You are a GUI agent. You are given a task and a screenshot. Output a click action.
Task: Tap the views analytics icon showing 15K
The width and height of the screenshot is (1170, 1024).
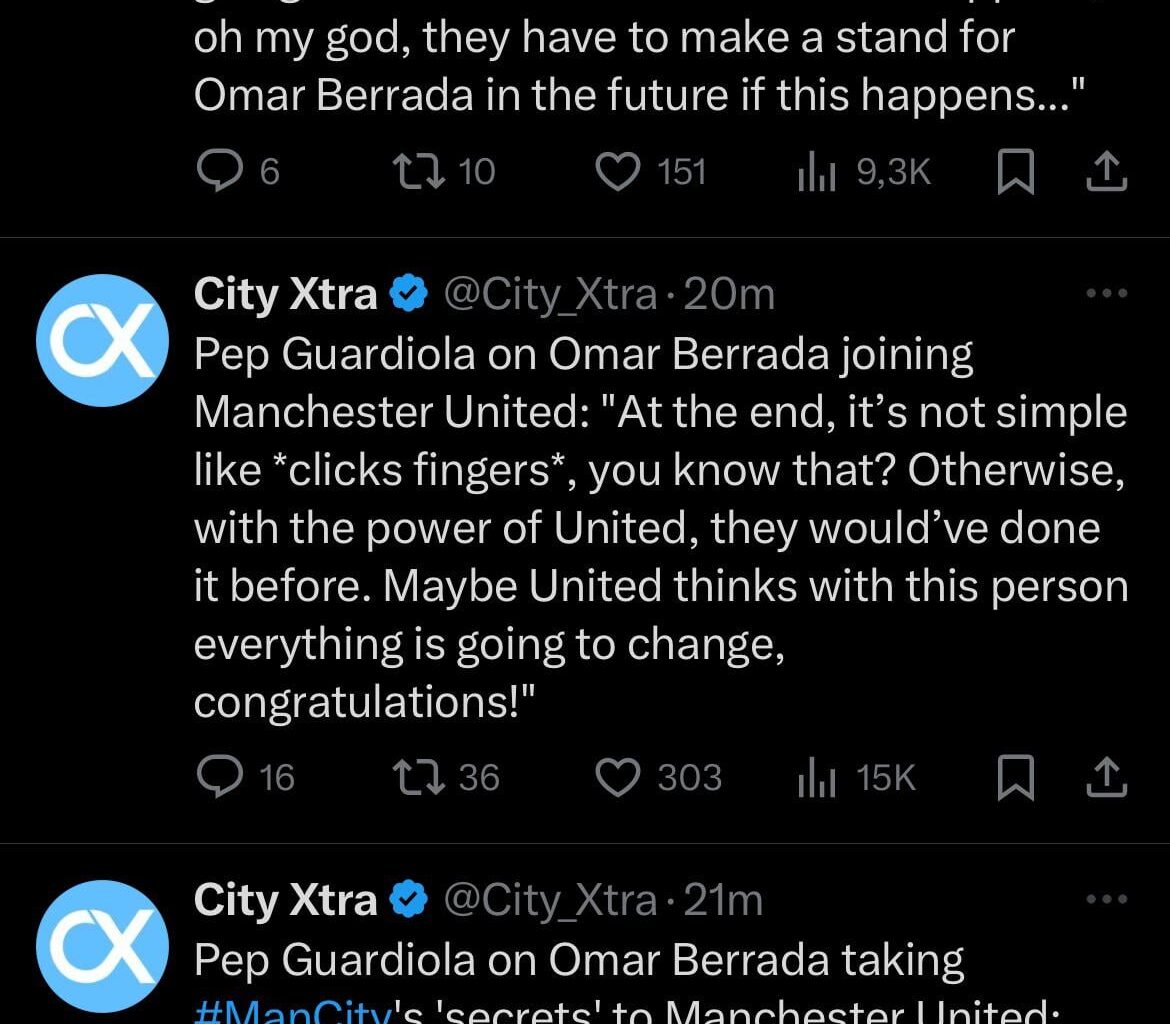coord(815,777)
